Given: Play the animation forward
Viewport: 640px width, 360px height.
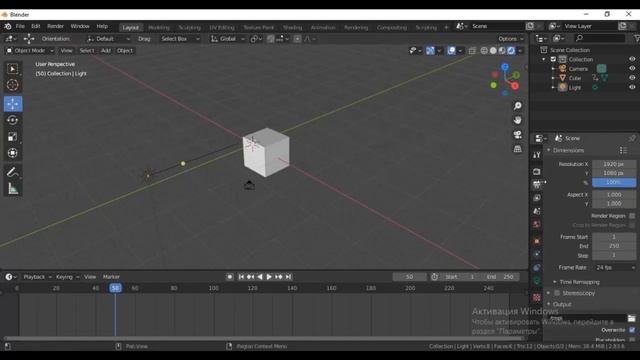Looking at the screenshot, I should pyautogui.click(x=269, y=277).
